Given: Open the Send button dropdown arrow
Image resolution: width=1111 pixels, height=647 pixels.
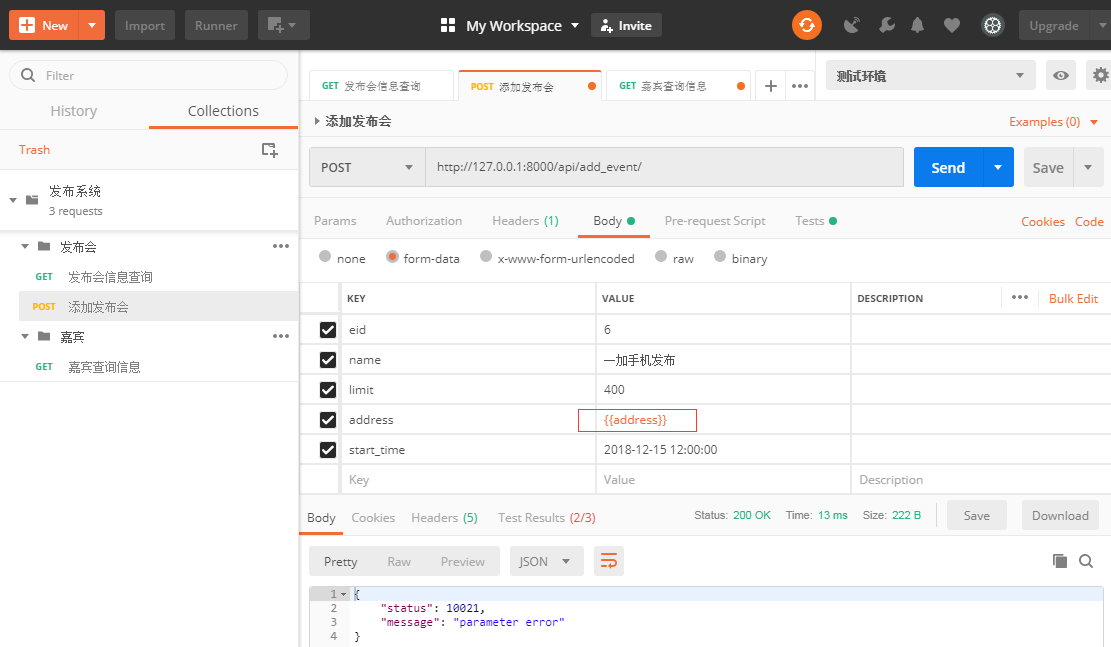Looking at the screenshot, I should point(998,167).
